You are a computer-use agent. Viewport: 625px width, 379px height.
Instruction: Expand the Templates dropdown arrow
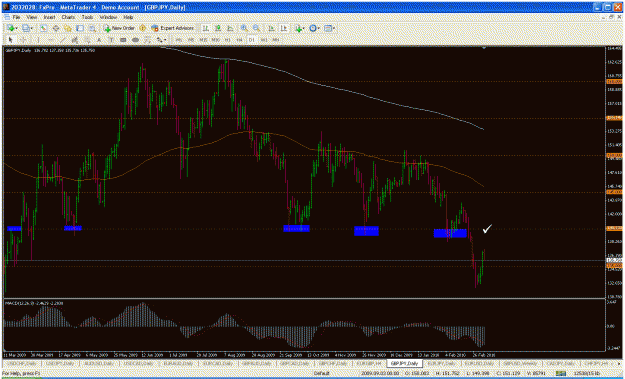point(334,28)
